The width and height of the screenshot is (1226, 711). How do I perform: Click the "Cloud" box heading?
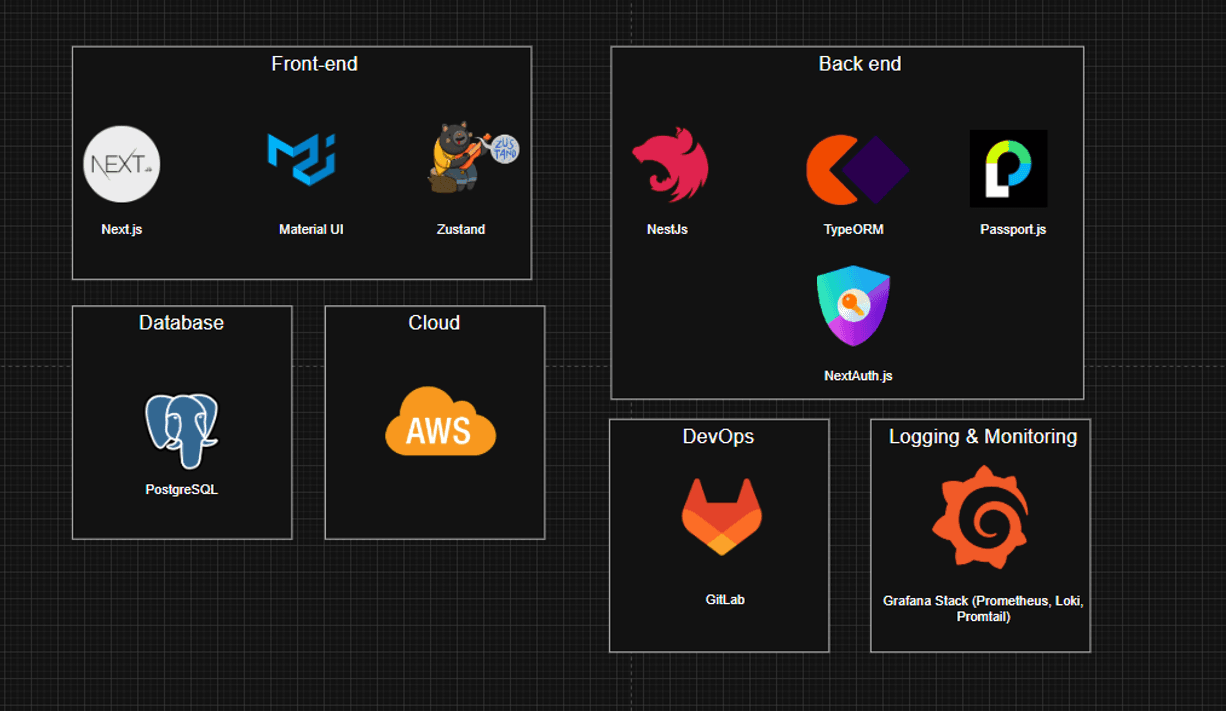click(434, 323)
